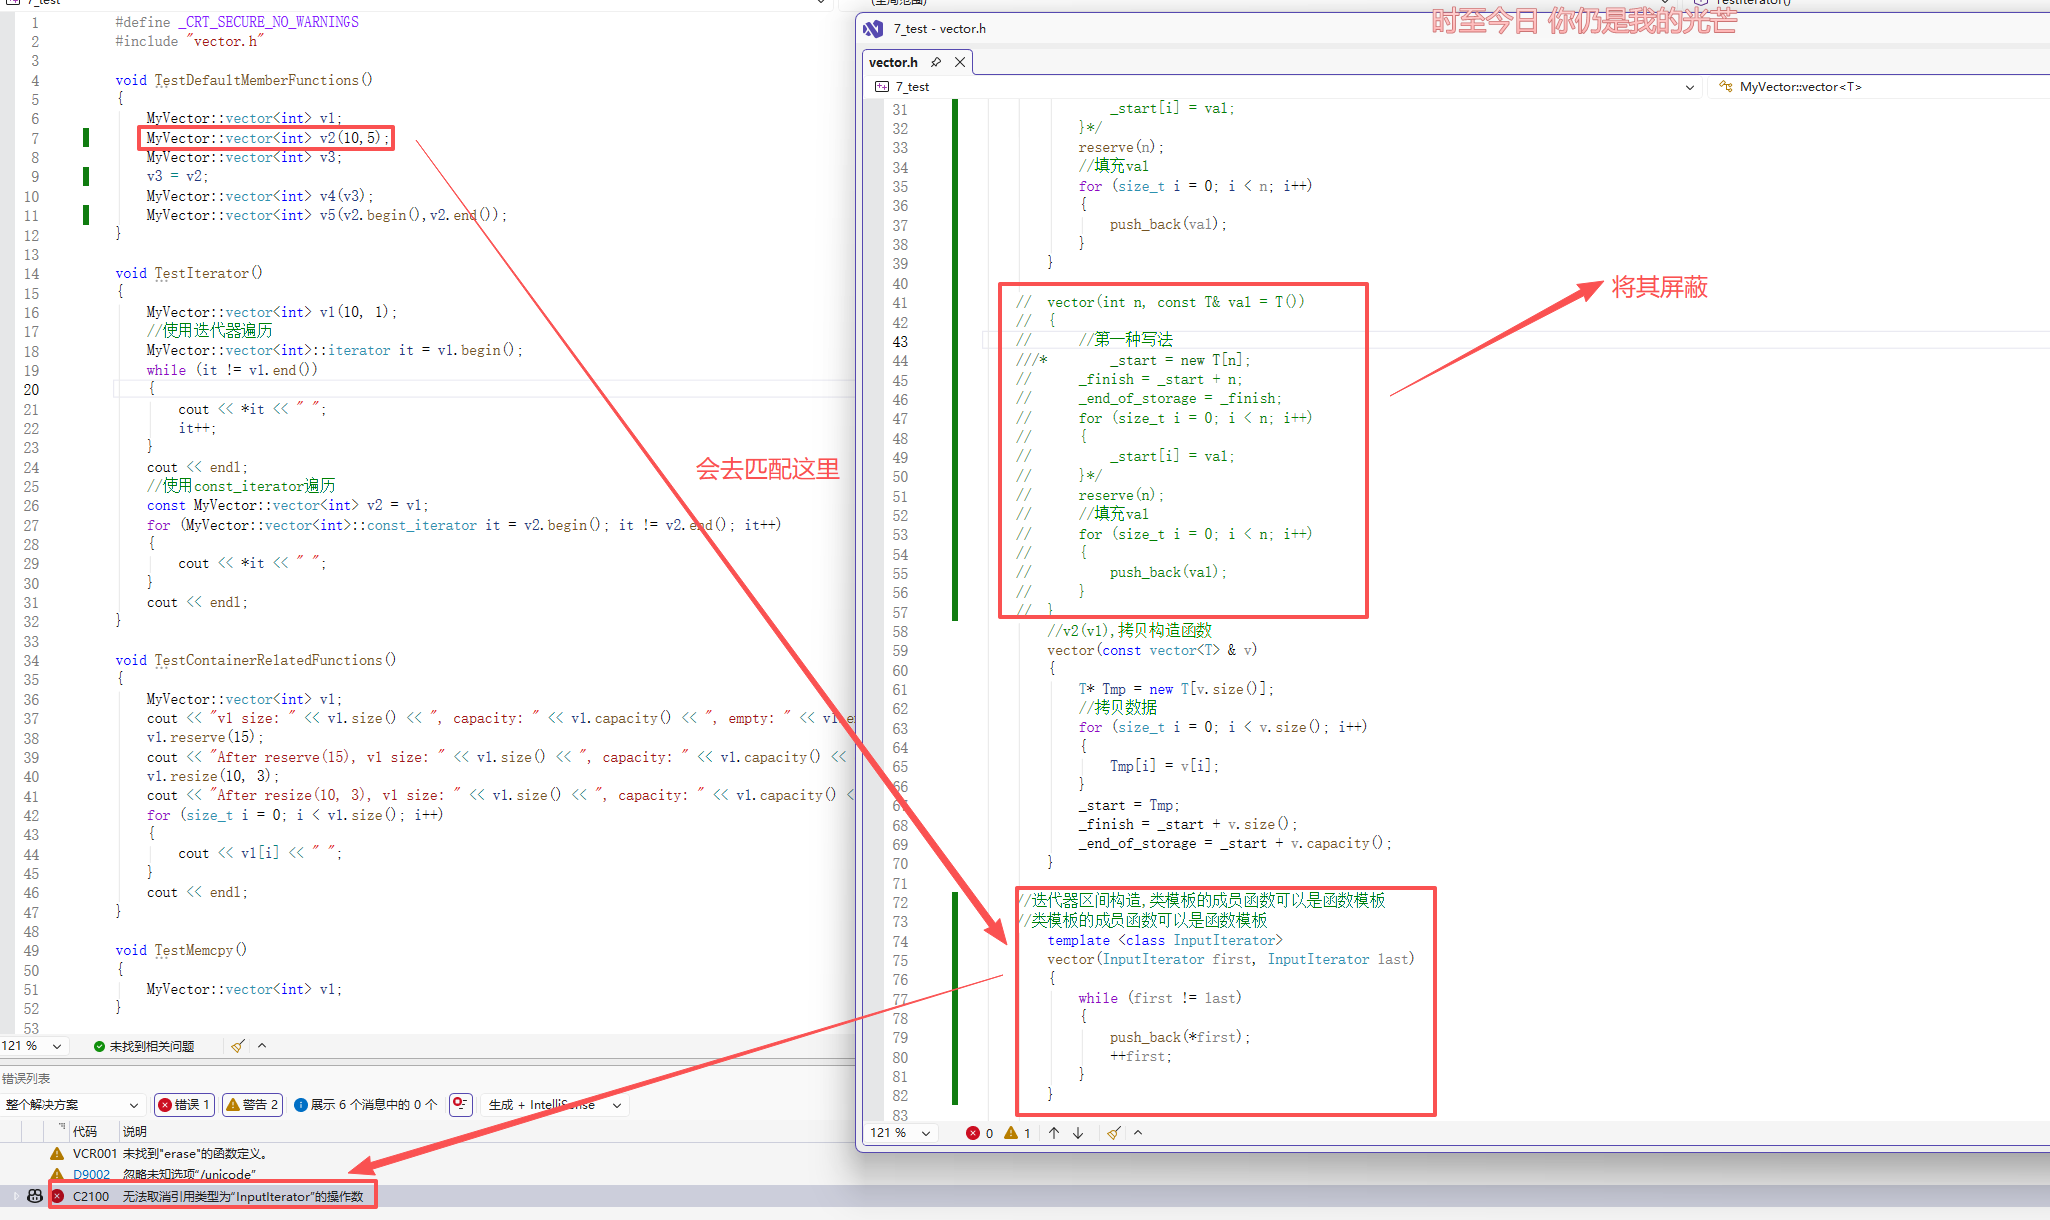Screen dimensions: 2050x1220
Task: Click code cleanup broom in vector.h window
Action: coord(1113,1133)
